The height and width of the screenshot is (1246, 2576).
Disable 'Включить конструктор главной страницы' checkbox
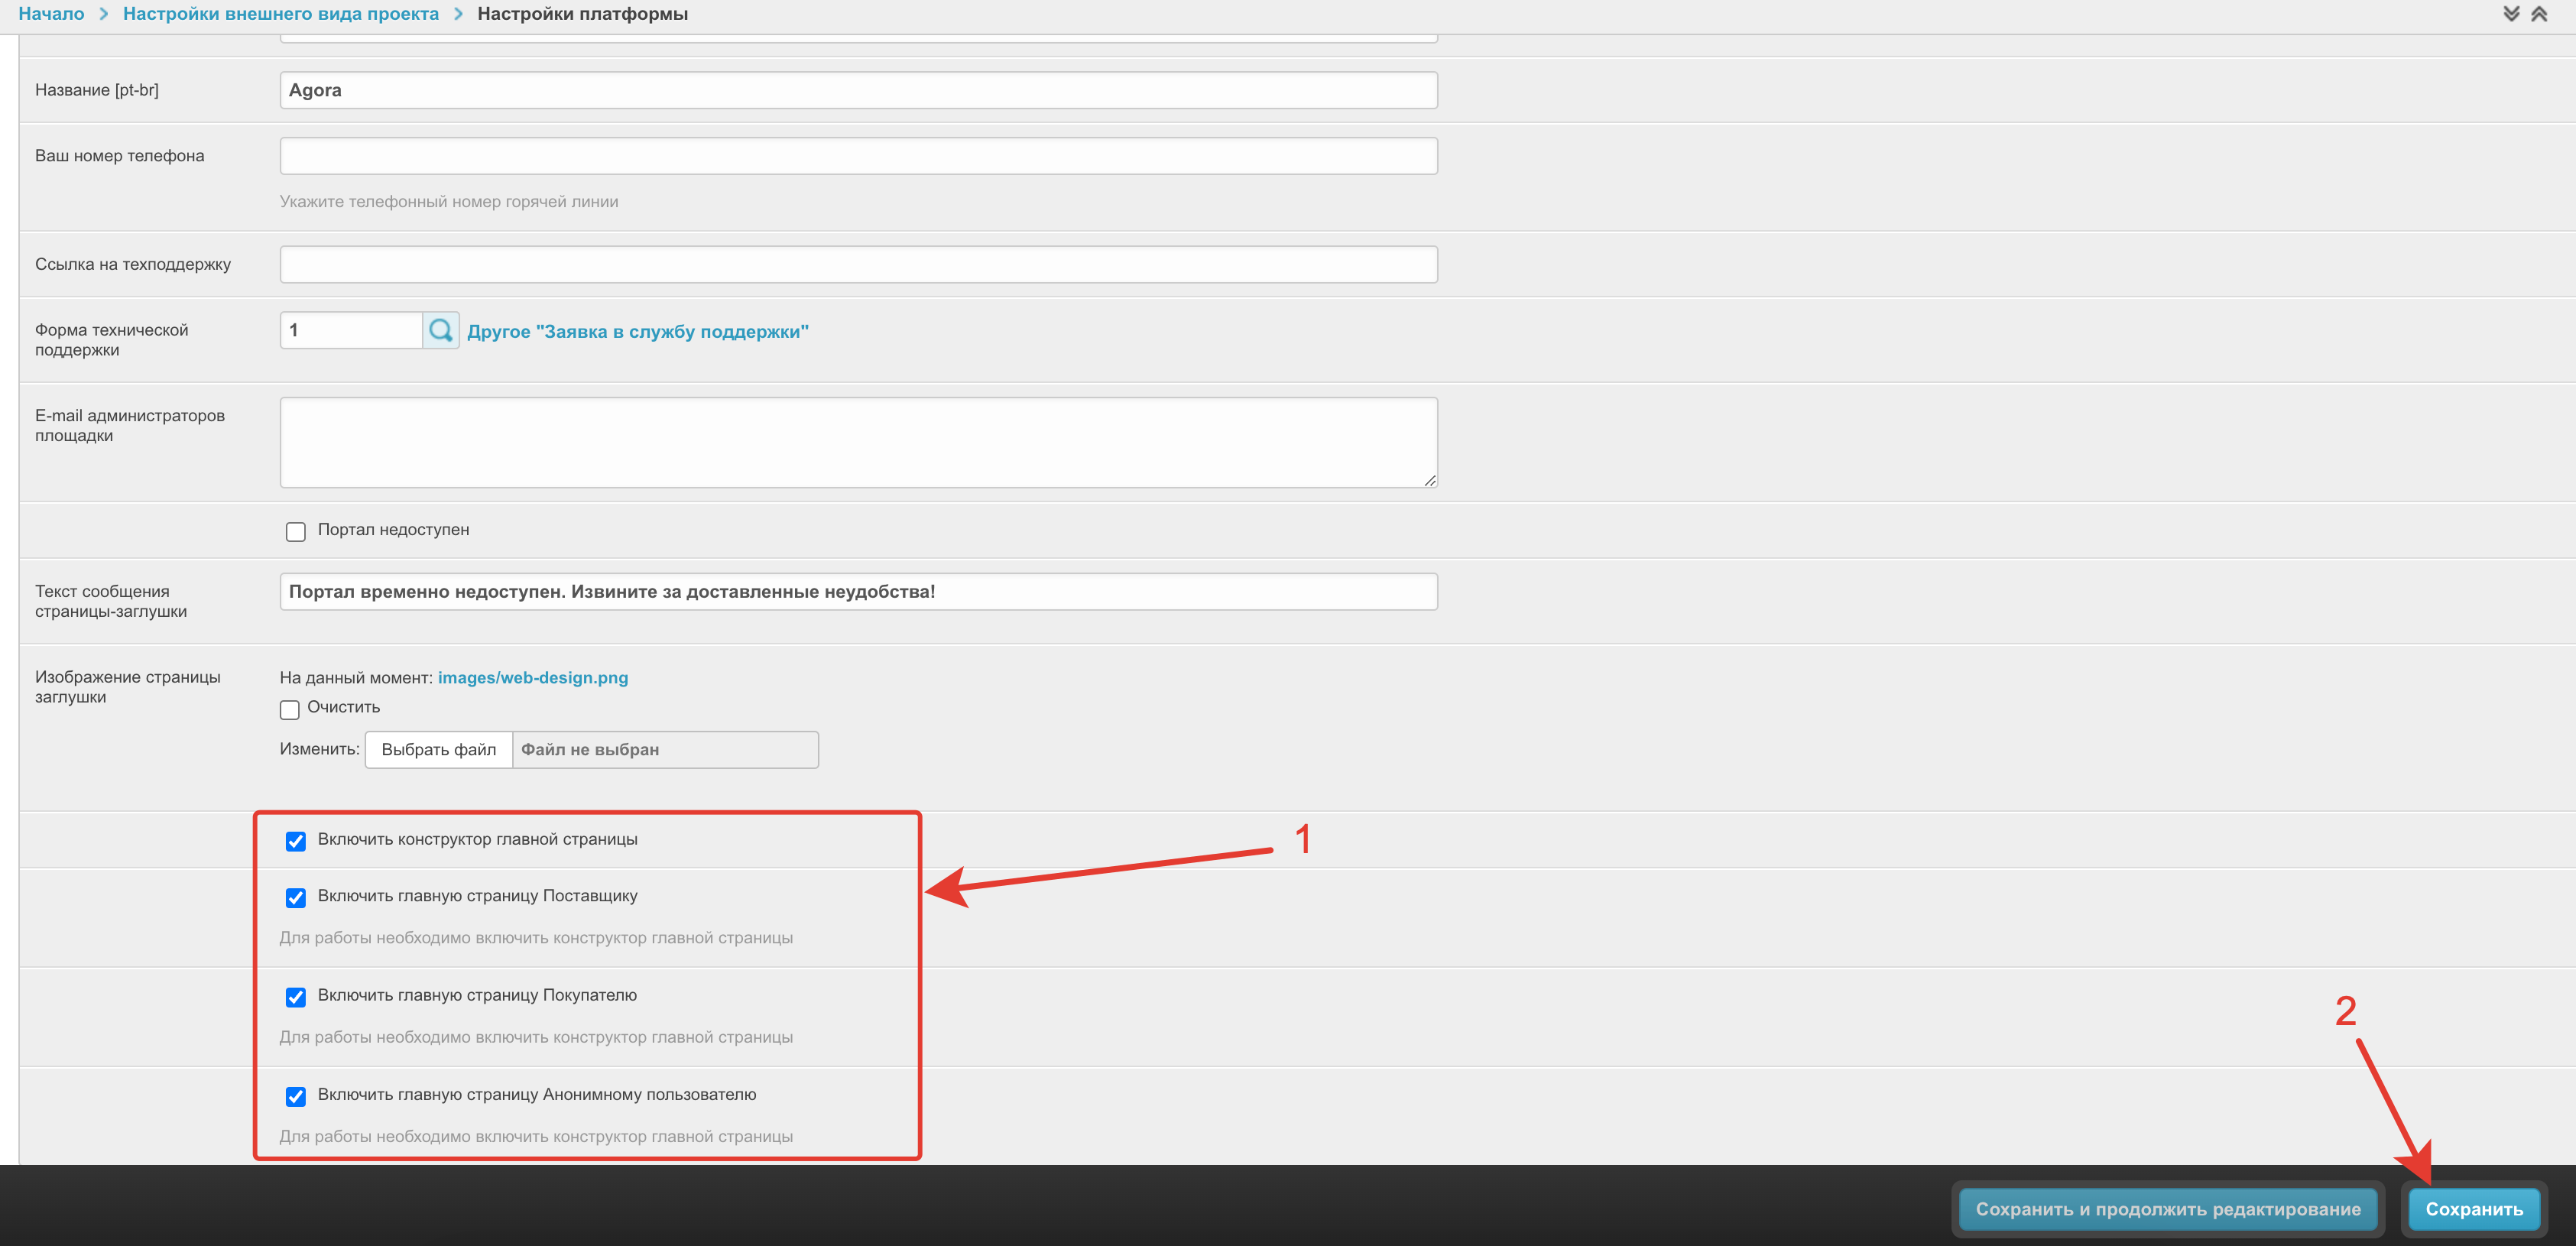(295, 841)
